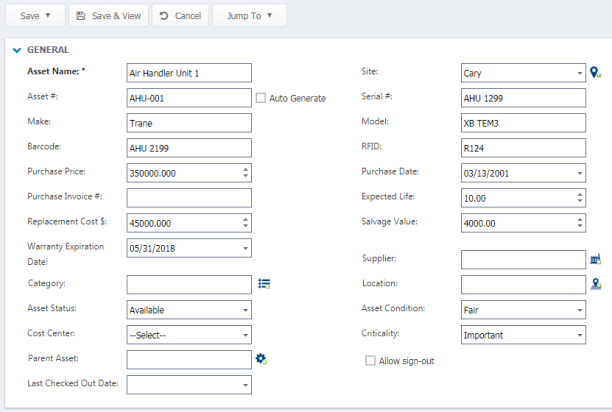This screenshot has height=412, width=612.
Task: Open the supplier lookup icon
Action: tap(596, 259)
